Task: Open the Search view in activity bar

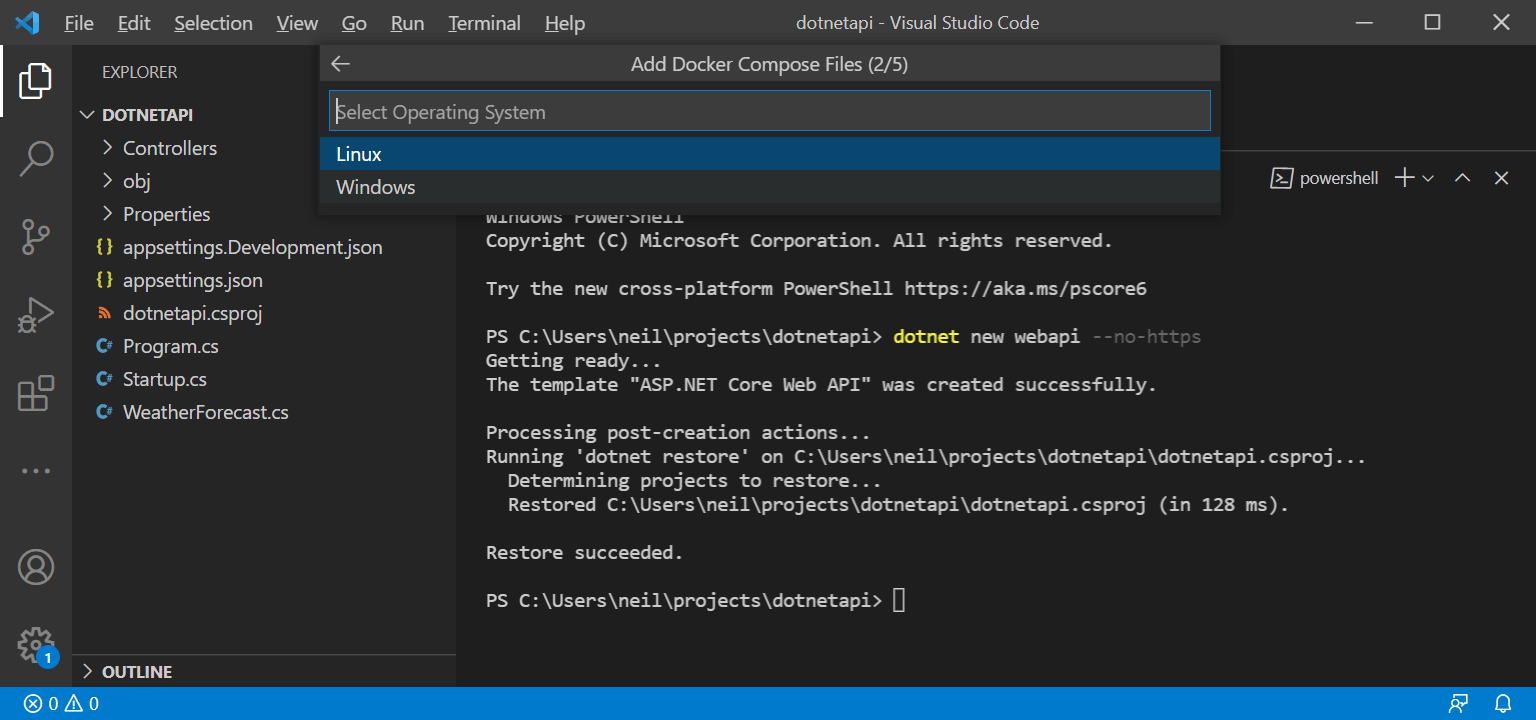Action: coord(36,158)
